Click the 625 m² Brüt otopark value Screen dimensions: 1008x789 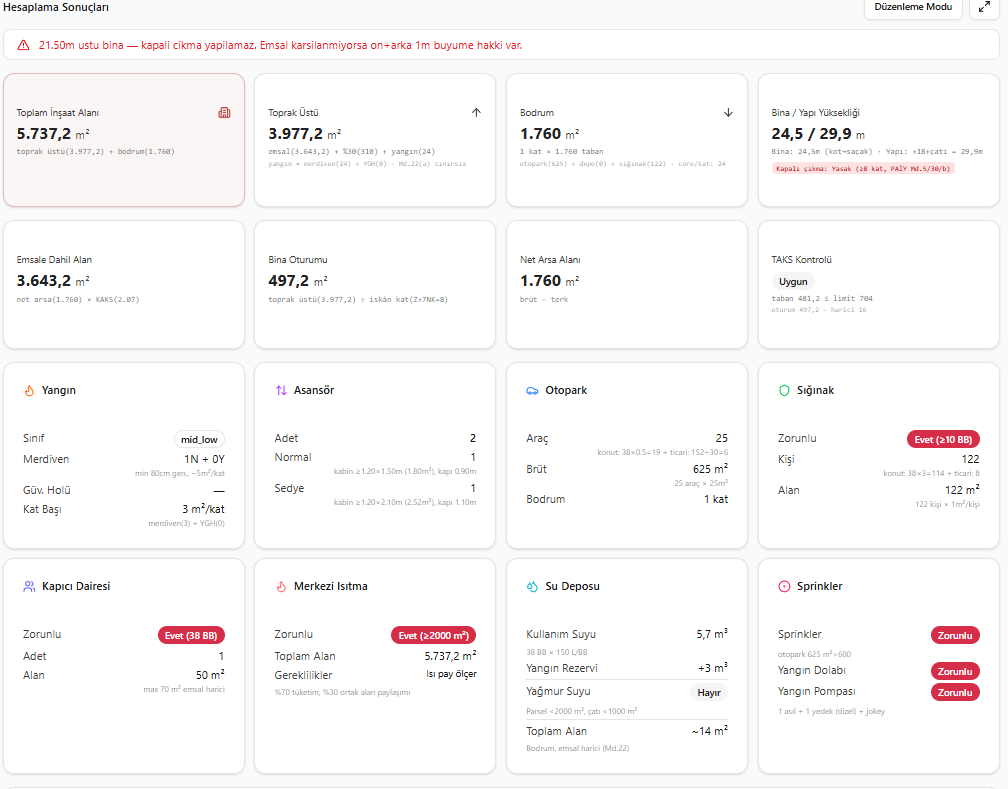tap(710, 469)
